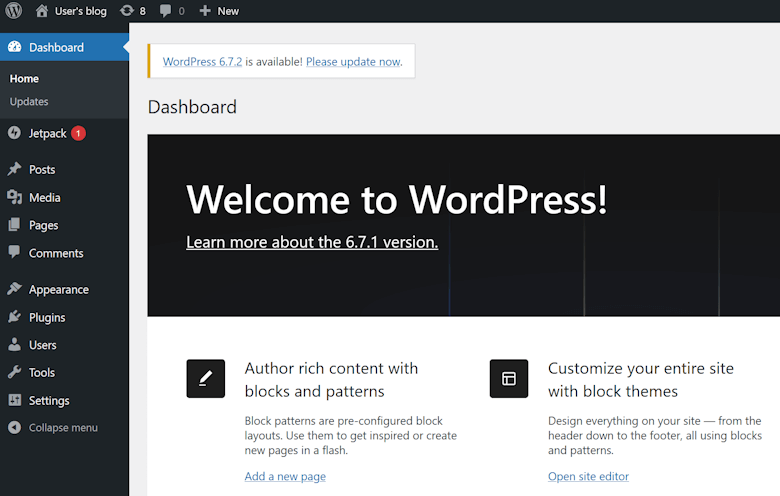The image size is (780, 496).
Task: Click the WordPress logo in admin bar
Action: click(14, 11)
